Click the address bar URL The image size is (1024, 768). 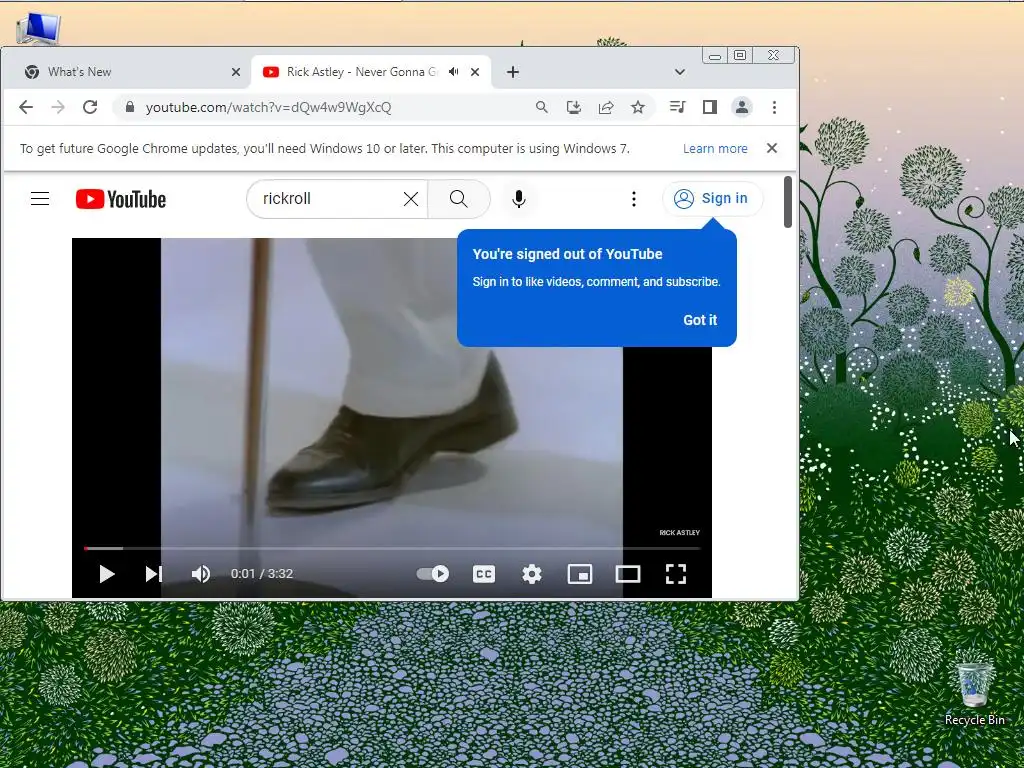point(268,107)
